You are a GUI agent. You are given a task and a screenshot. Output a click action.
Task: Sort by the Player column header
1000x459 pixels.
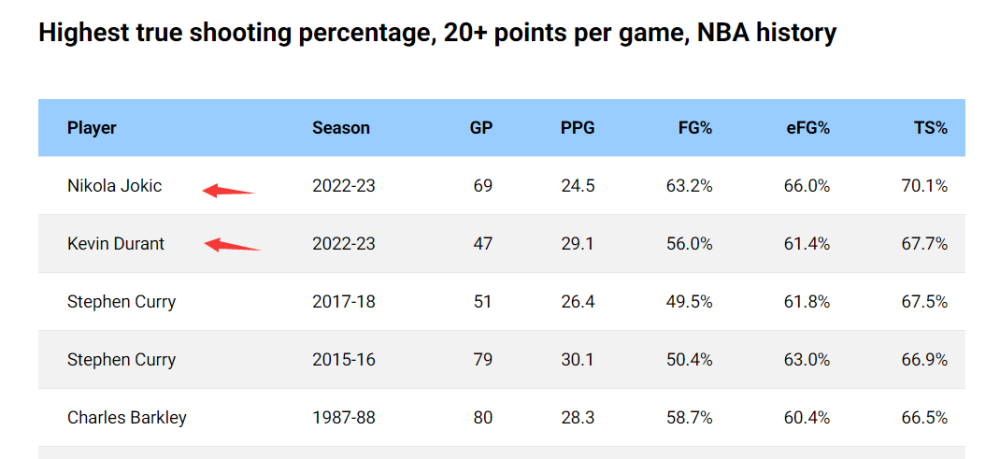pyautogui.click(x=92, y=128)
